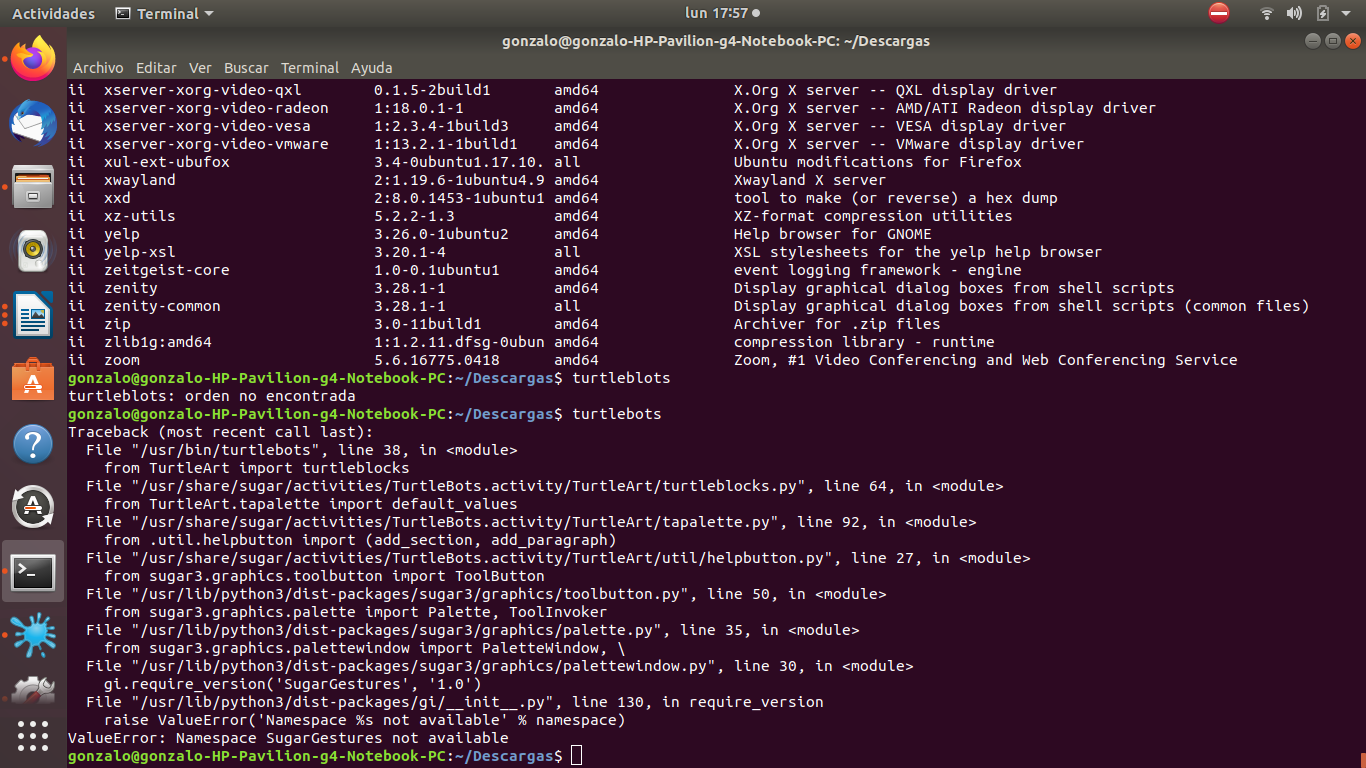Open the Ayuda menu

[371, 68]
